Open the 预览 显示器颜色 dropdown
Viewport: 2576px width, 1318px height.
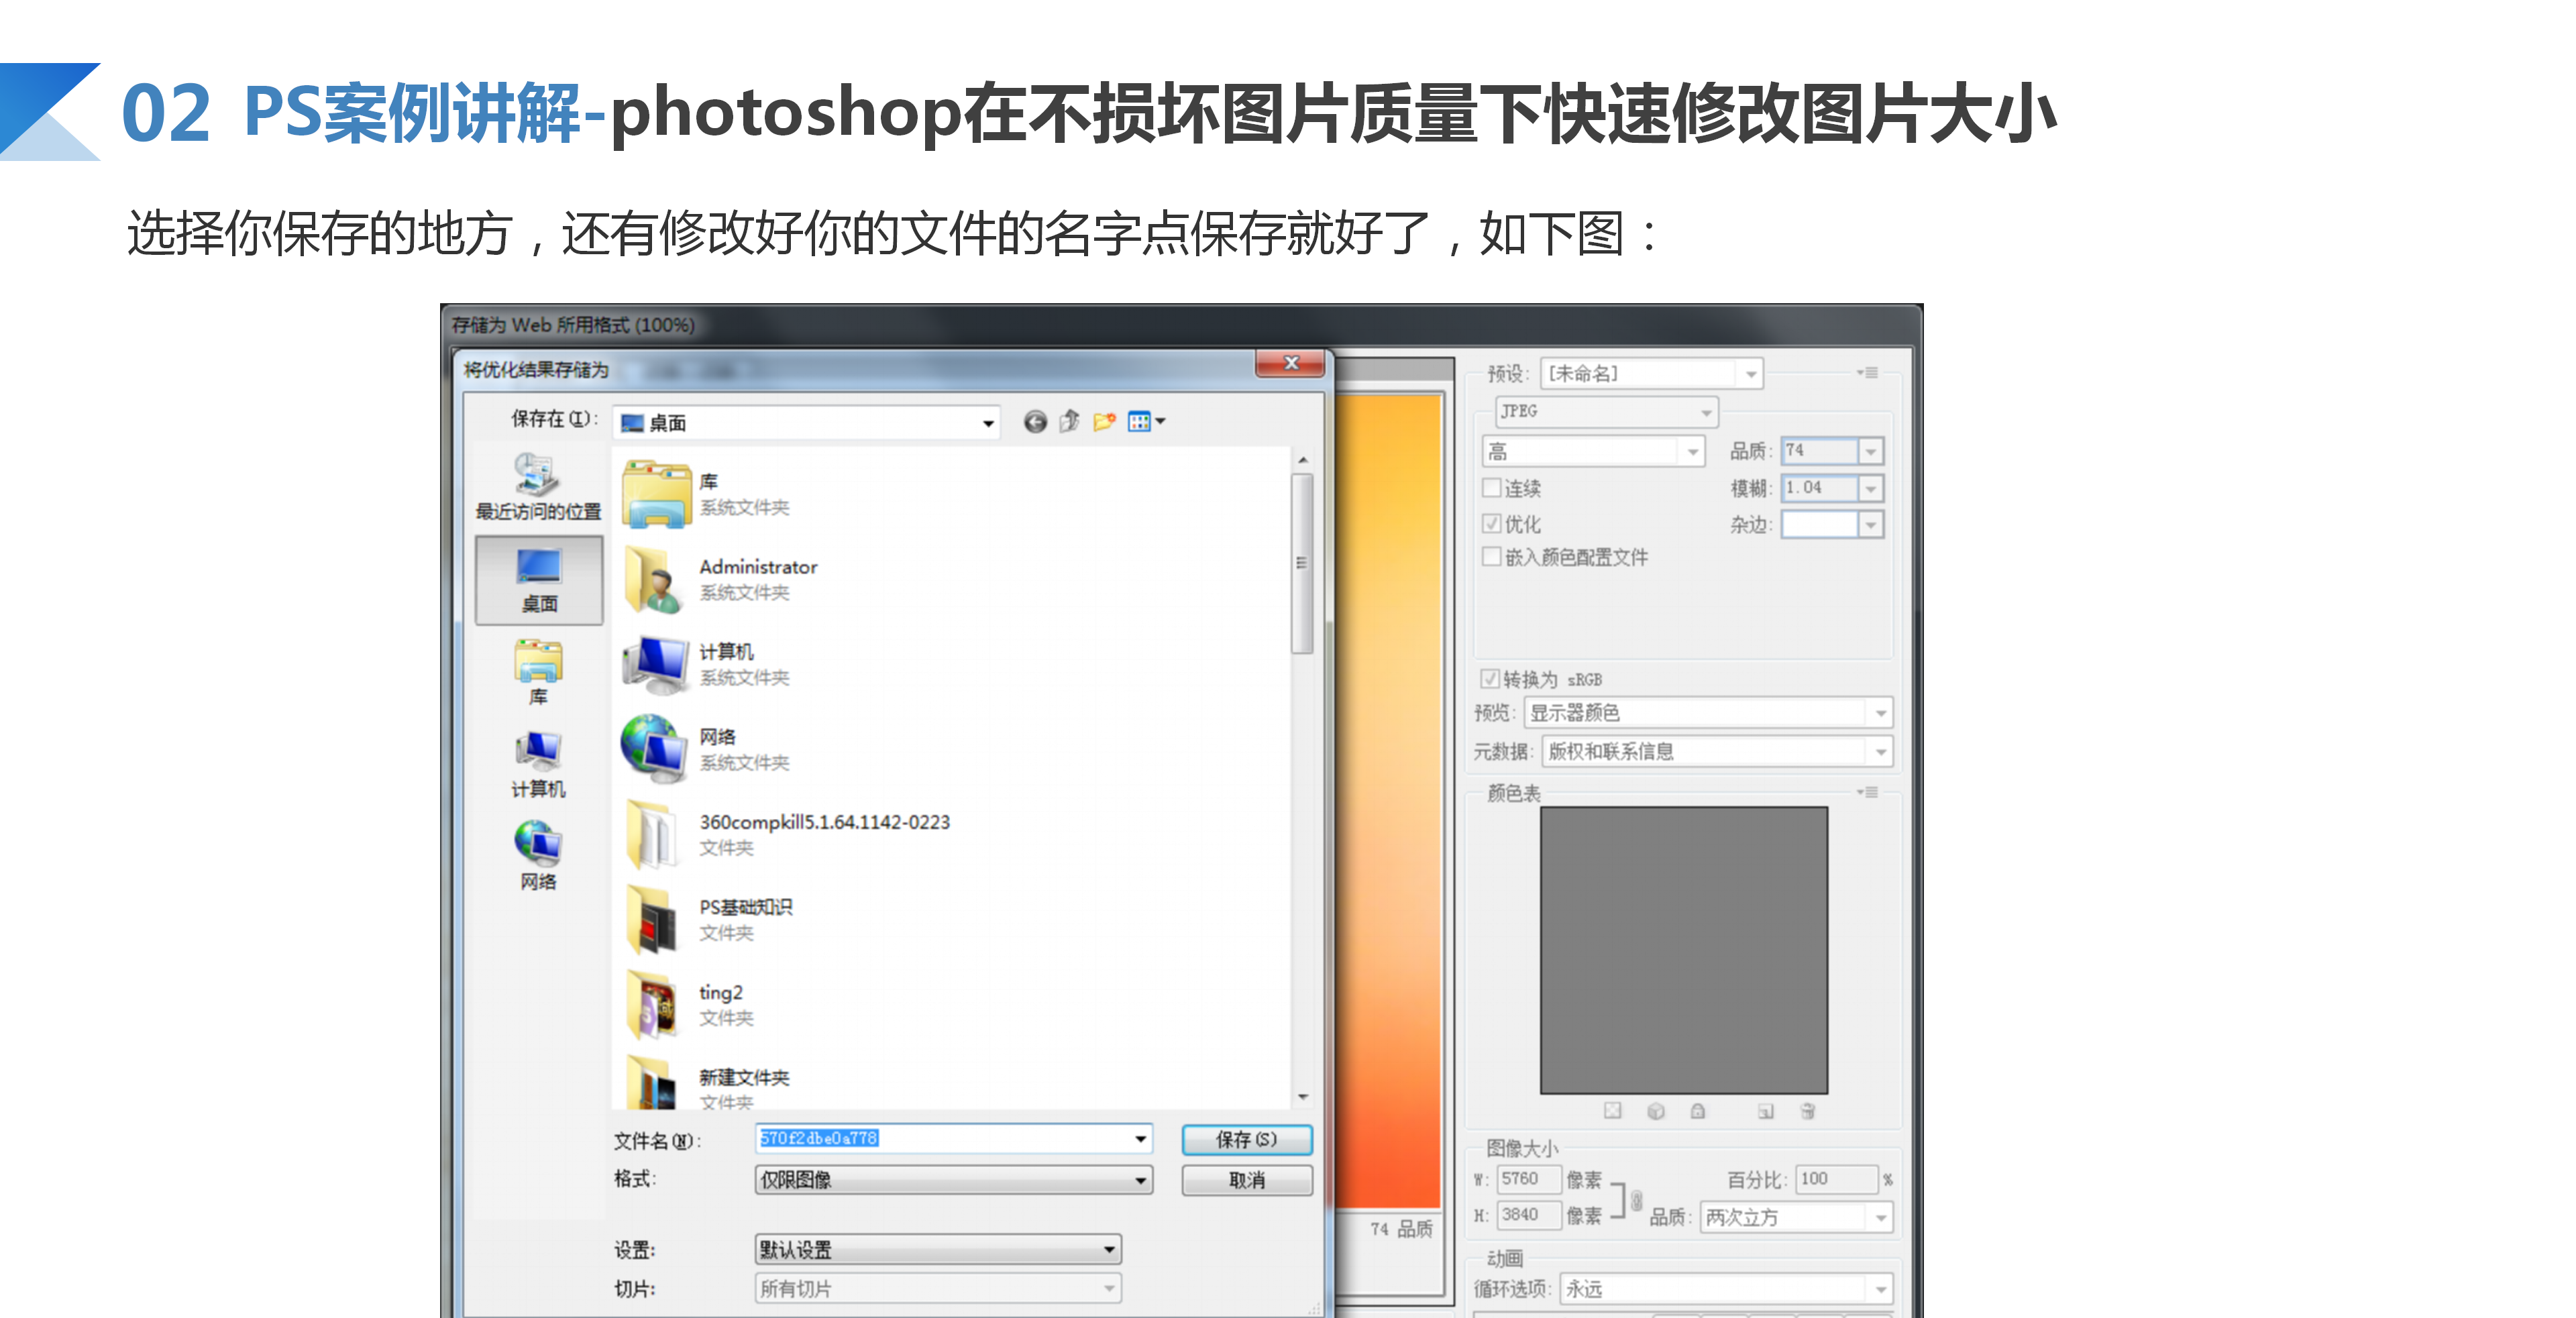coord(1708,713)
